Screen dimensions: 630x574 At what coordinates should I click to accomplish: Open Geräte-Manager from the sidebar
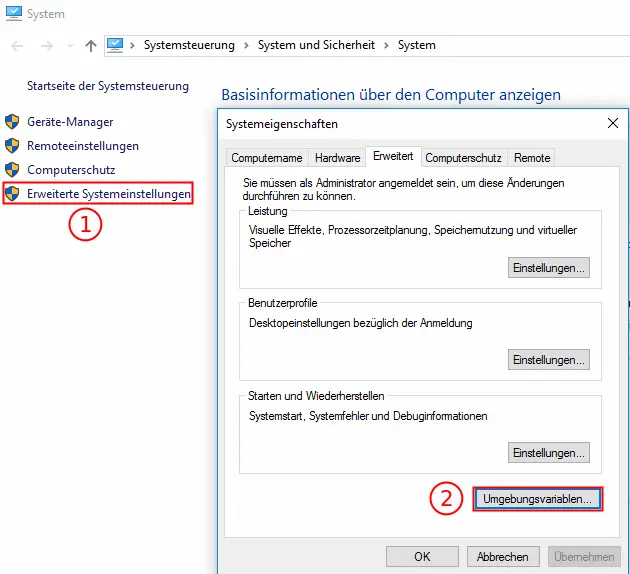[70, 122]
